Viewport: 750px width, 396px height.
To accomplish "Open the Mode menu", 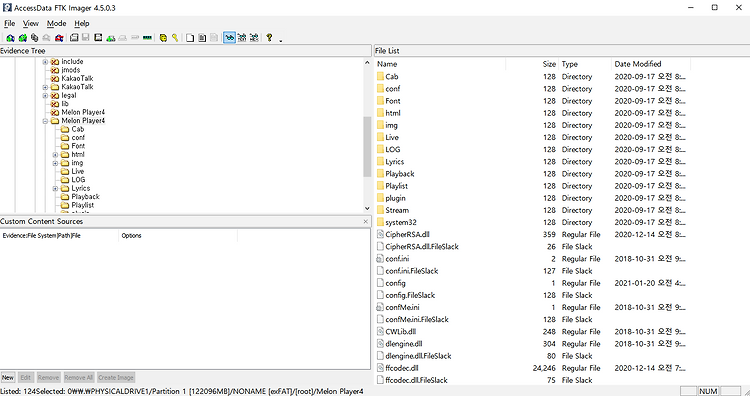I will click(56, 23).
